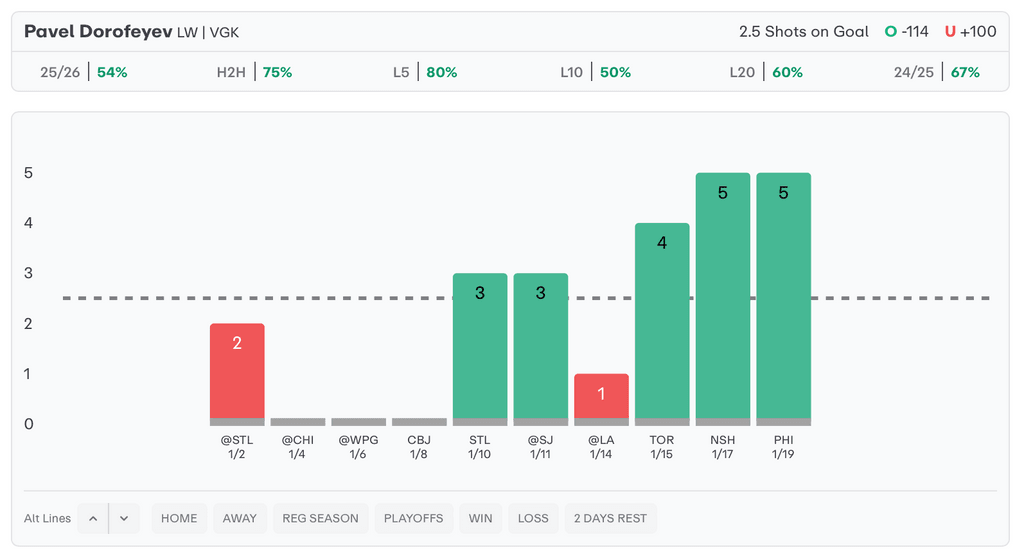Show the L10 games split
This screenshot has width=1024, height=559.
click(595, 72)
